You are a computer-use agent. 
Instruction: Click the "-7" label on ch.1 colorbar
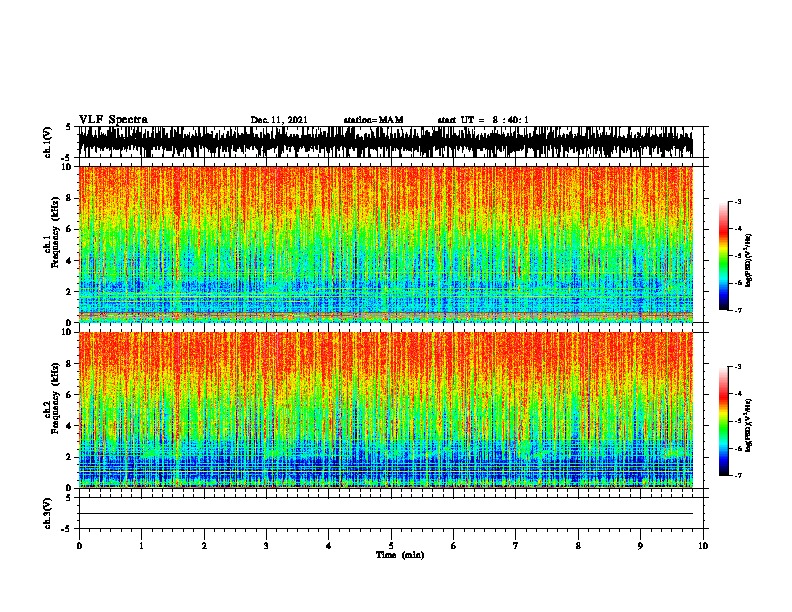click(x=737, y=310)
